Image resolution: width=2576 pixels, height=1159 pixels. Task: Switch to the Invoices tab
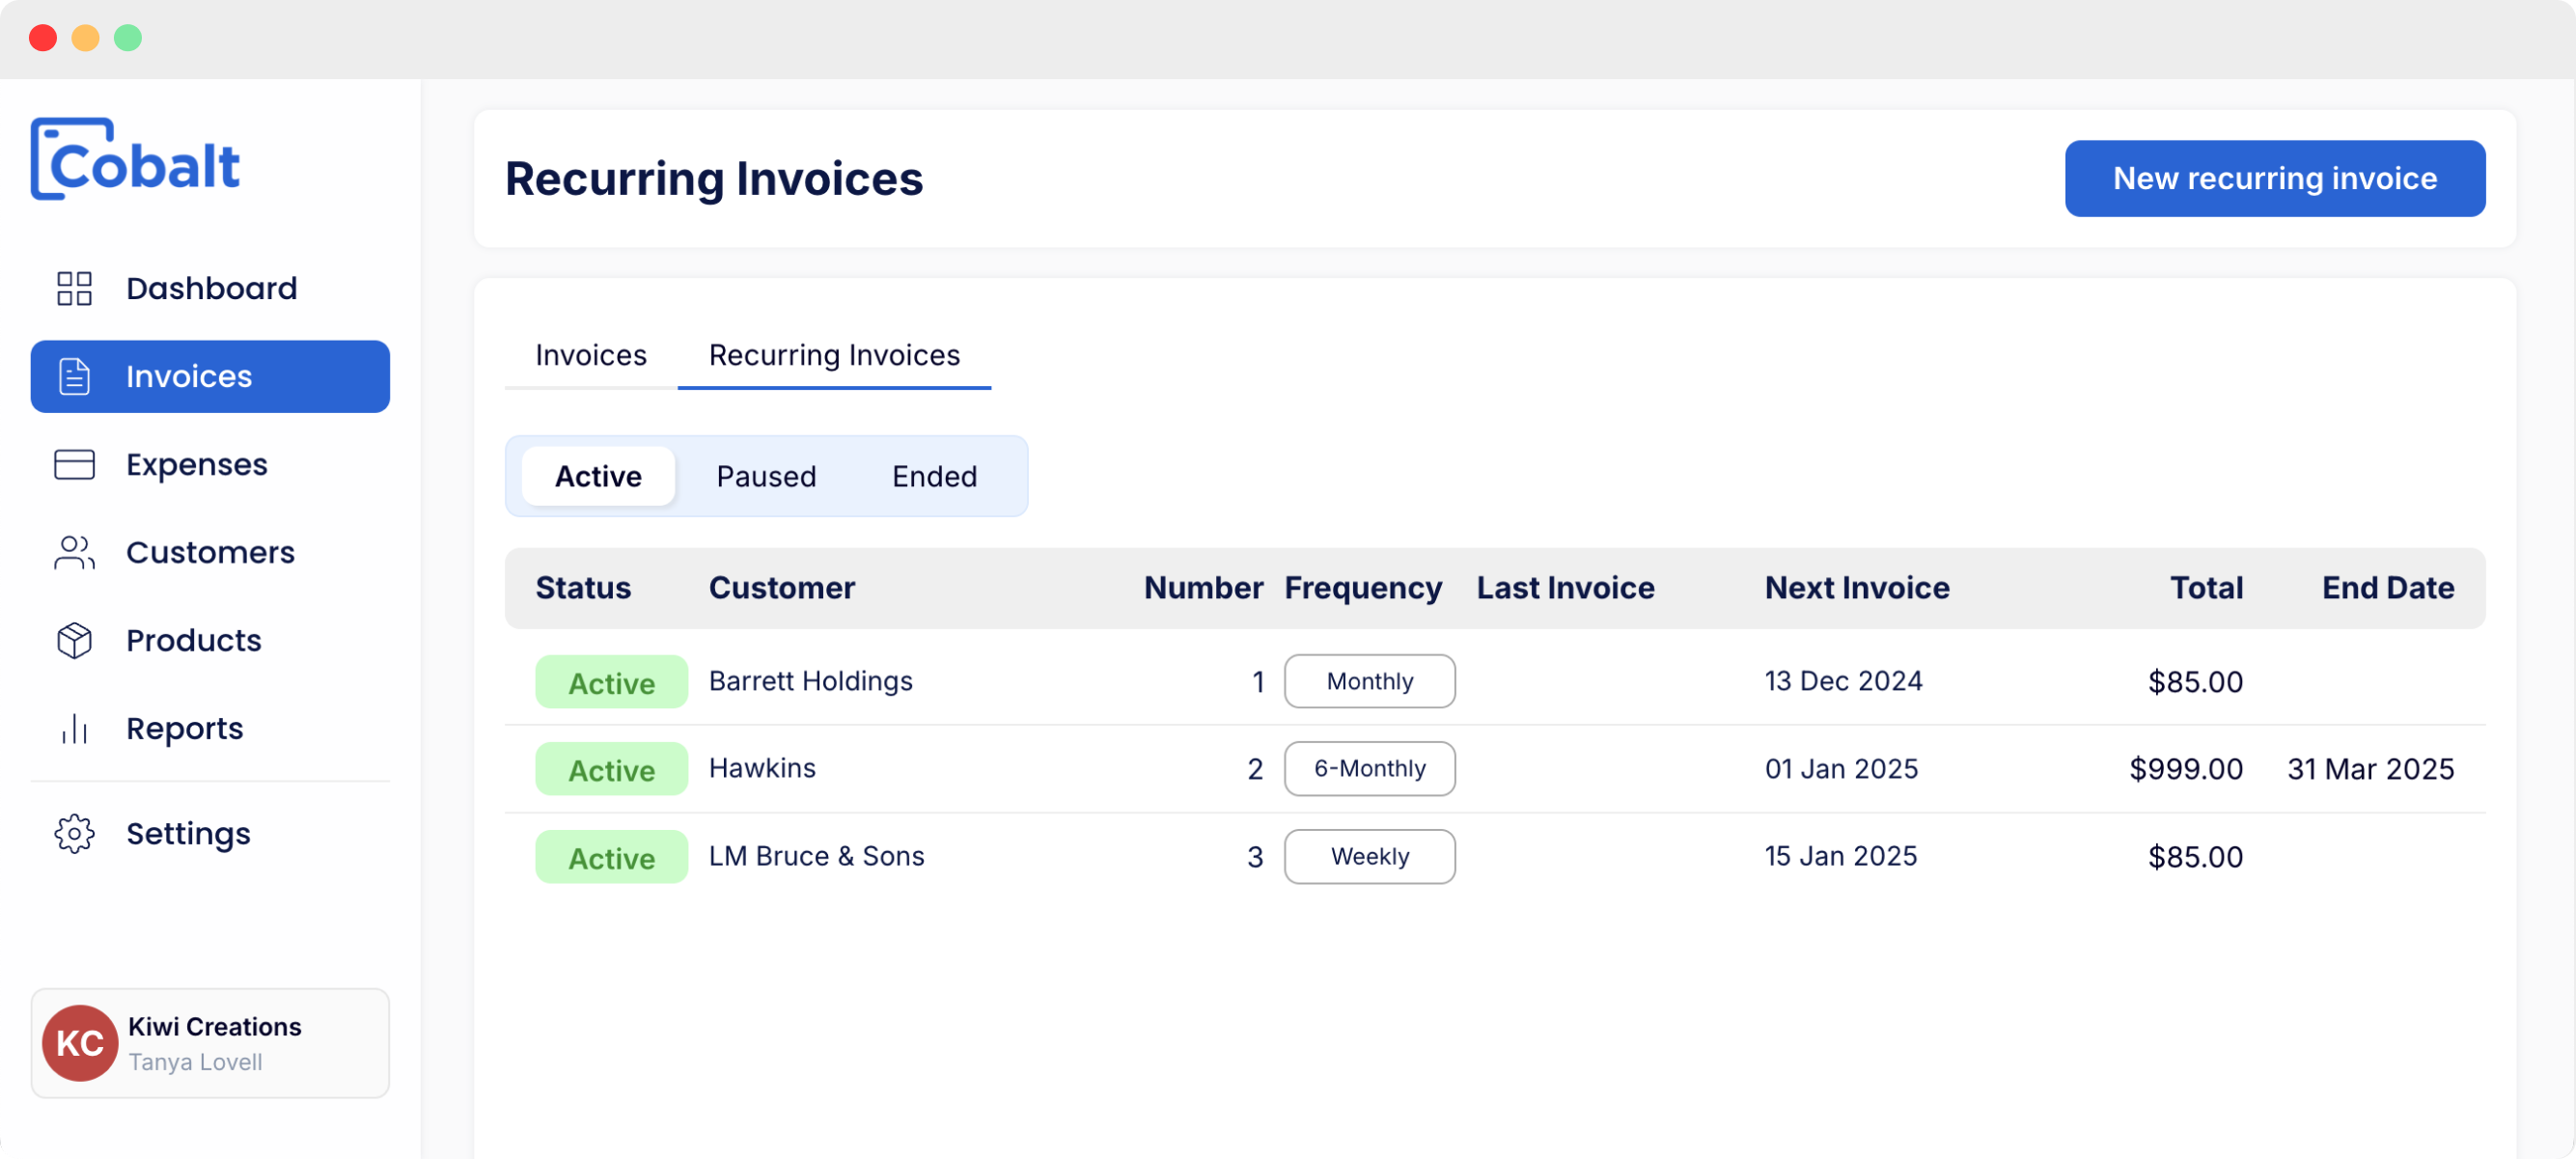(592, 354)
